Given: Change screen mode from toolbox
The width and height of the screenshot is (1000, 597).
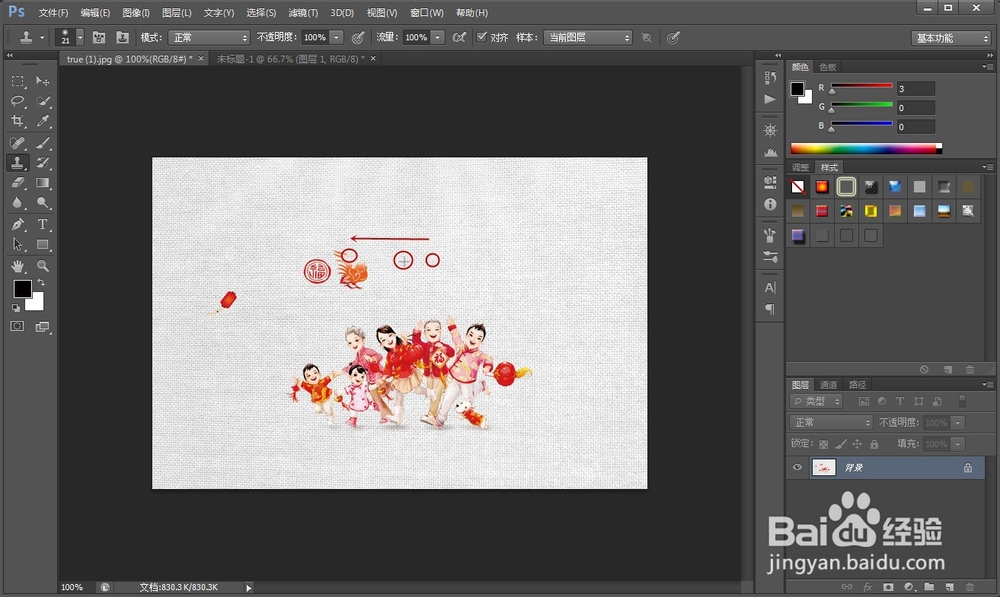Looking at the screenshot, I should [x=43, y=327].
